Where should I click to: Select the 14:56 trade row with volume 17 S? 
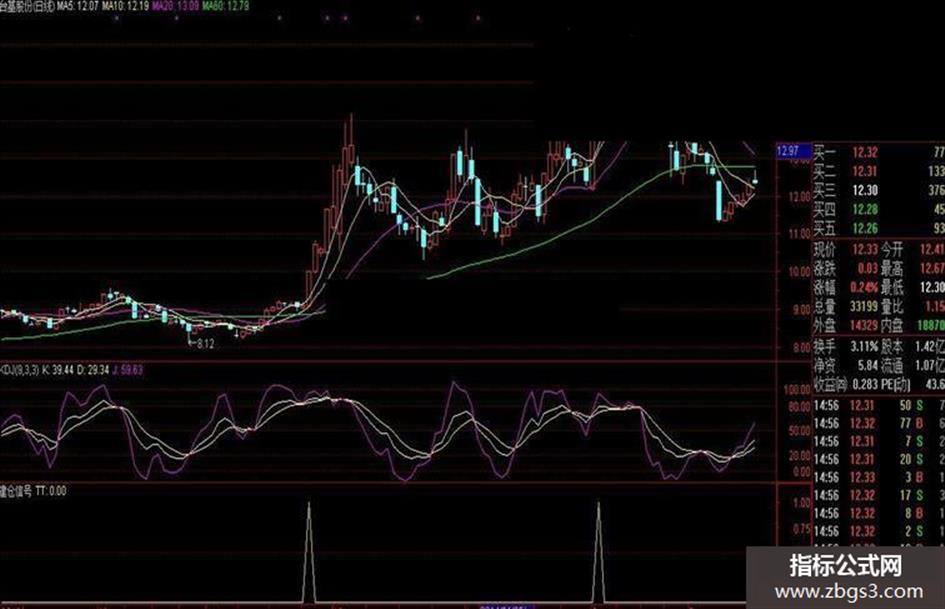pyautogui.click(x=879, y=496)
